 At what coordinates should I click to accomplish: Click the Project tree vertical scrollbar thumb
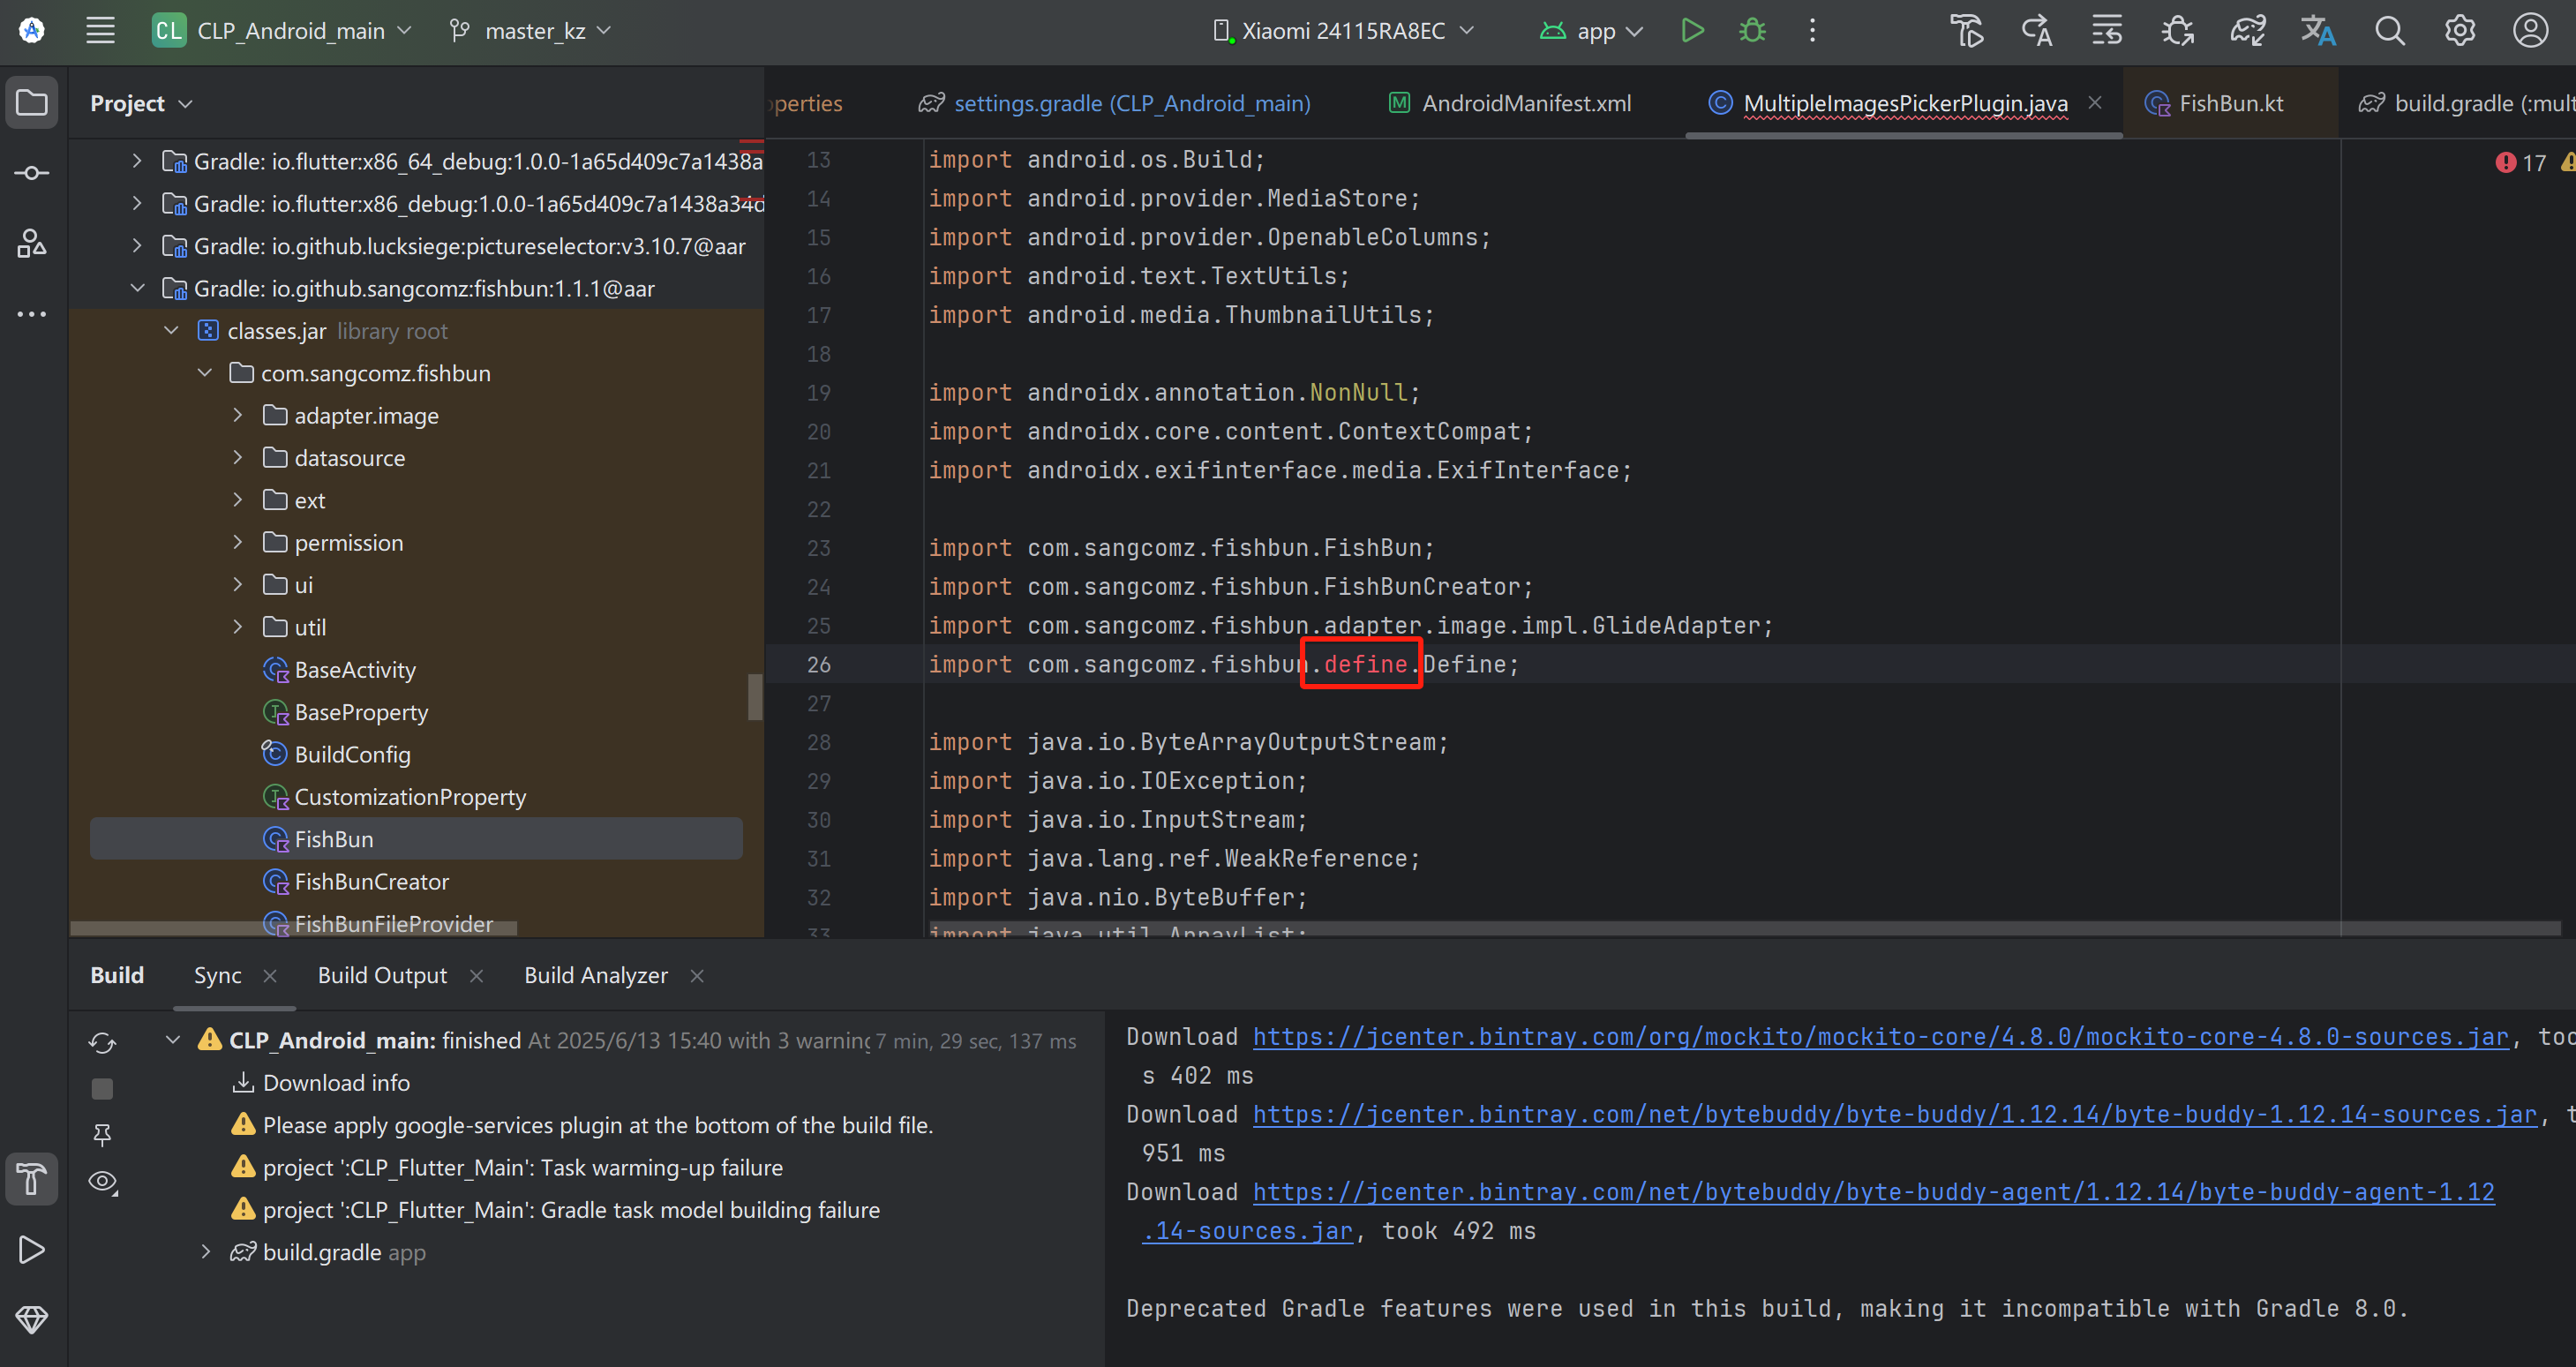(755, 696)
